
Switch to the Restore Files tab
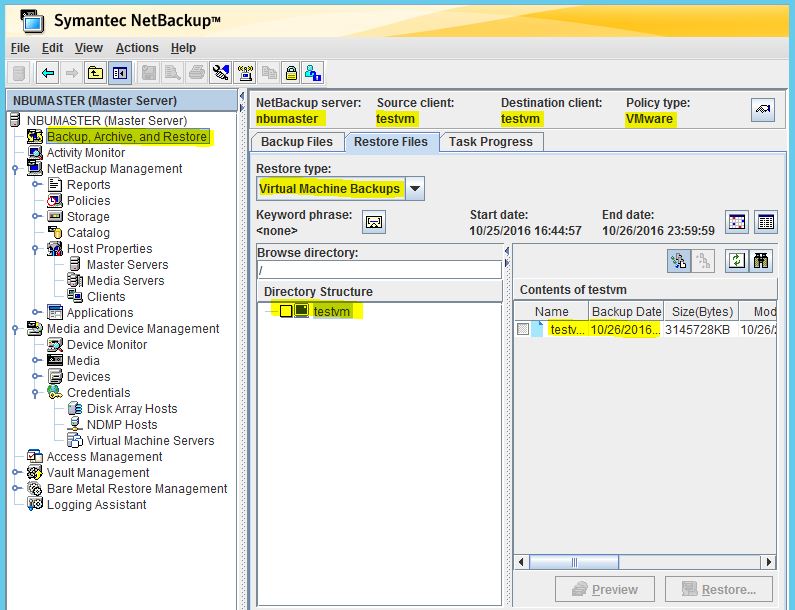pyautogui.click(x=391, y=142)
